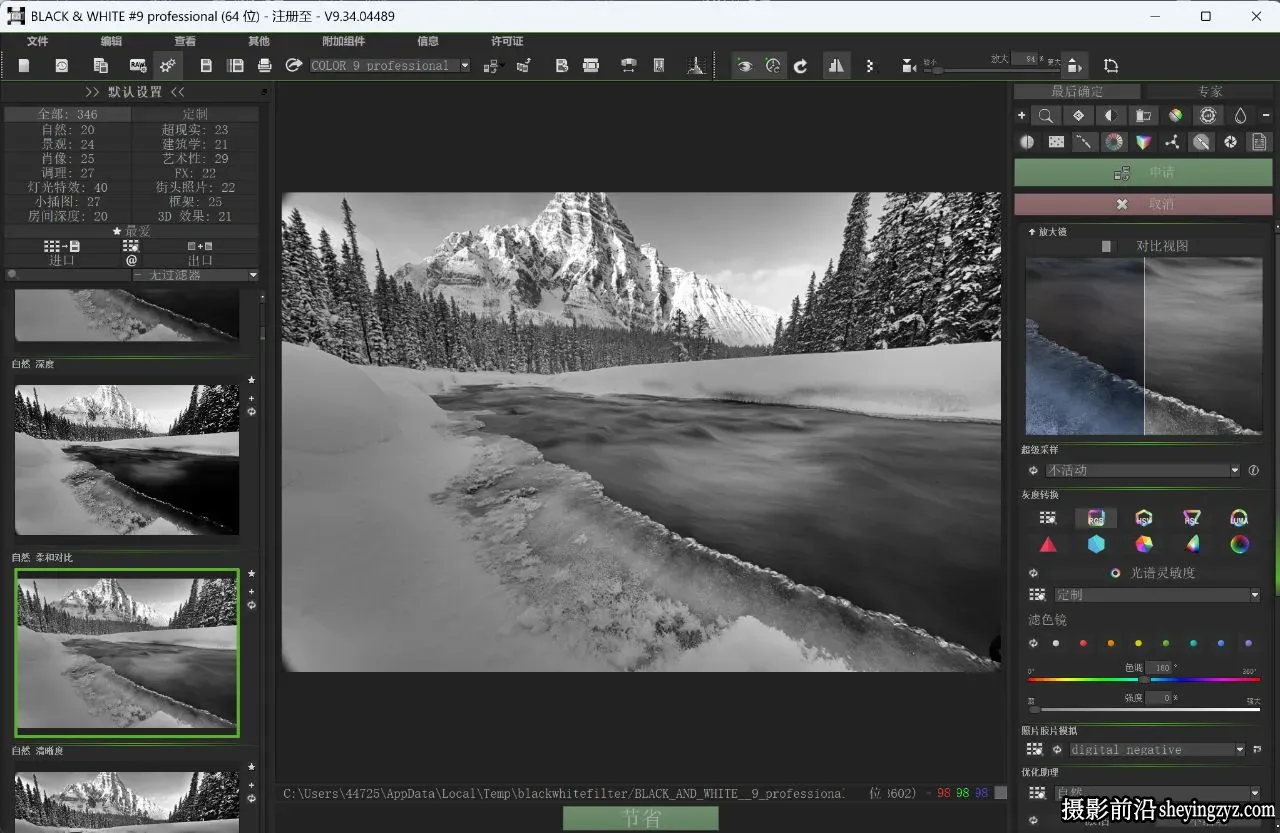Choose the blue hexagon conversion icon

pyautogui.click(x=1096, y=545)
